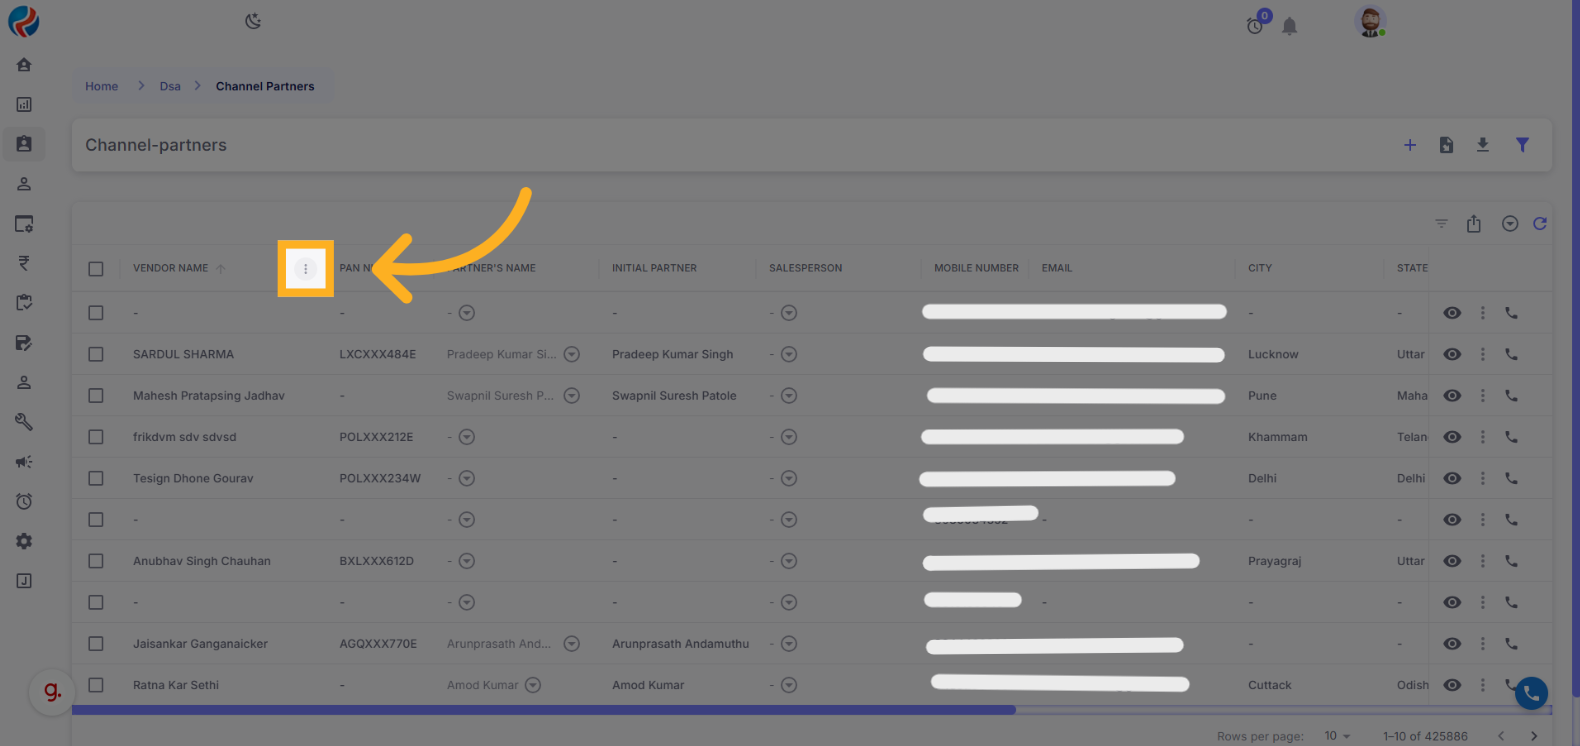Sort by the Initial Partner column header
This screenshot has height=746, width=1580.
tap(654, 268)
